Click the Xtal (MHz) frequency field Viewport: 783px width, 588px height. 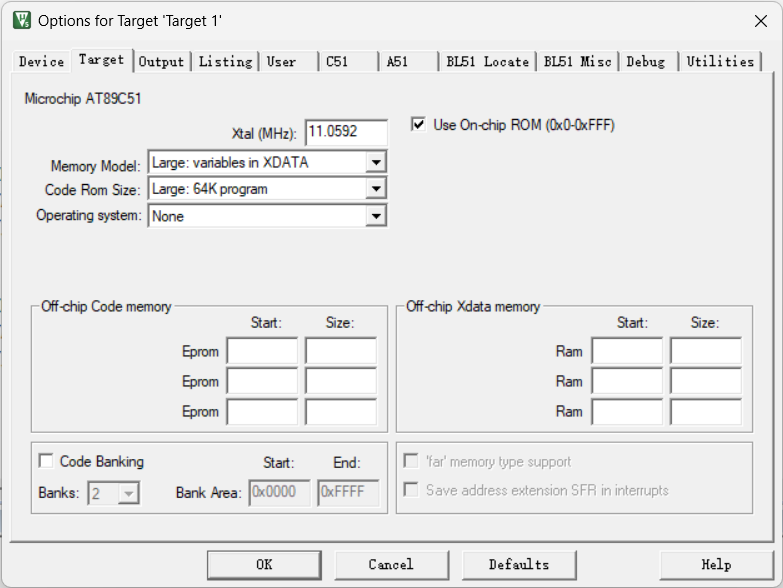tap(346, 132)
